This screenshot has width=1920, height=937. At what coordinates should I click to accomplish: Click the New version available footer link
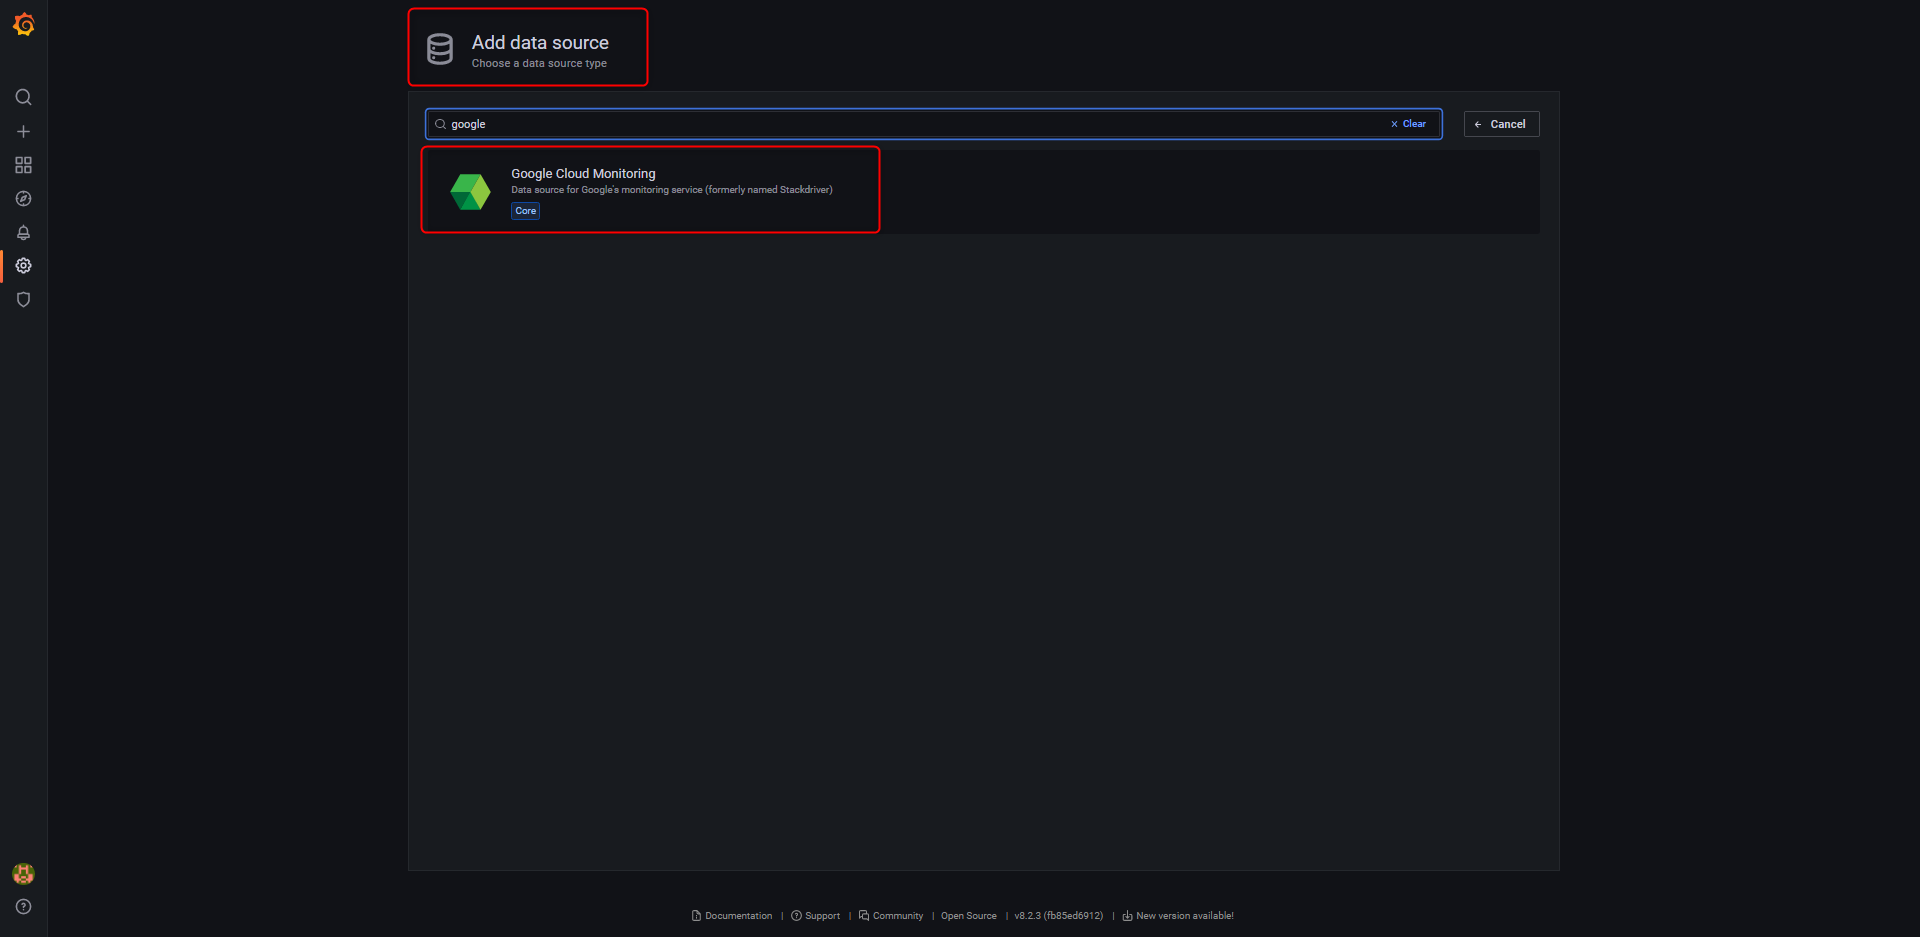pyautogui.click(x=1177, y=916)
